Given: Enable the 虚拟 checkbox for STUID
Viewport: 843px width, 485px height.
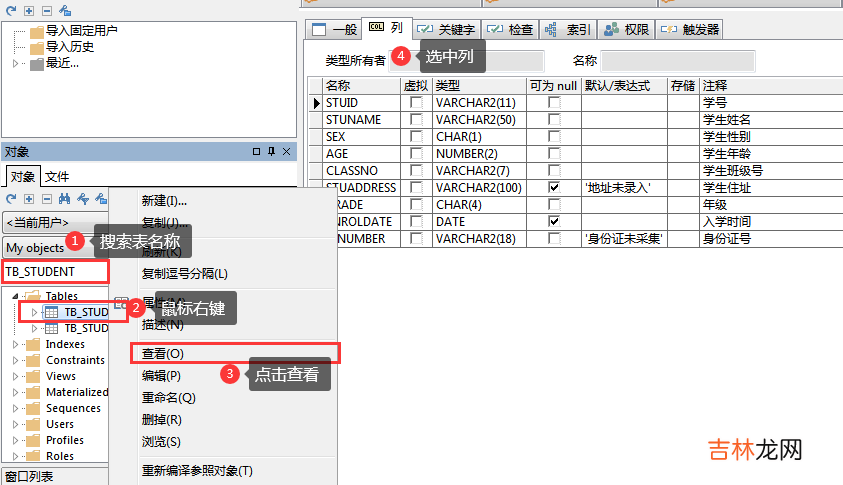Looking at the screenshot, I should [x=415, y=103].
